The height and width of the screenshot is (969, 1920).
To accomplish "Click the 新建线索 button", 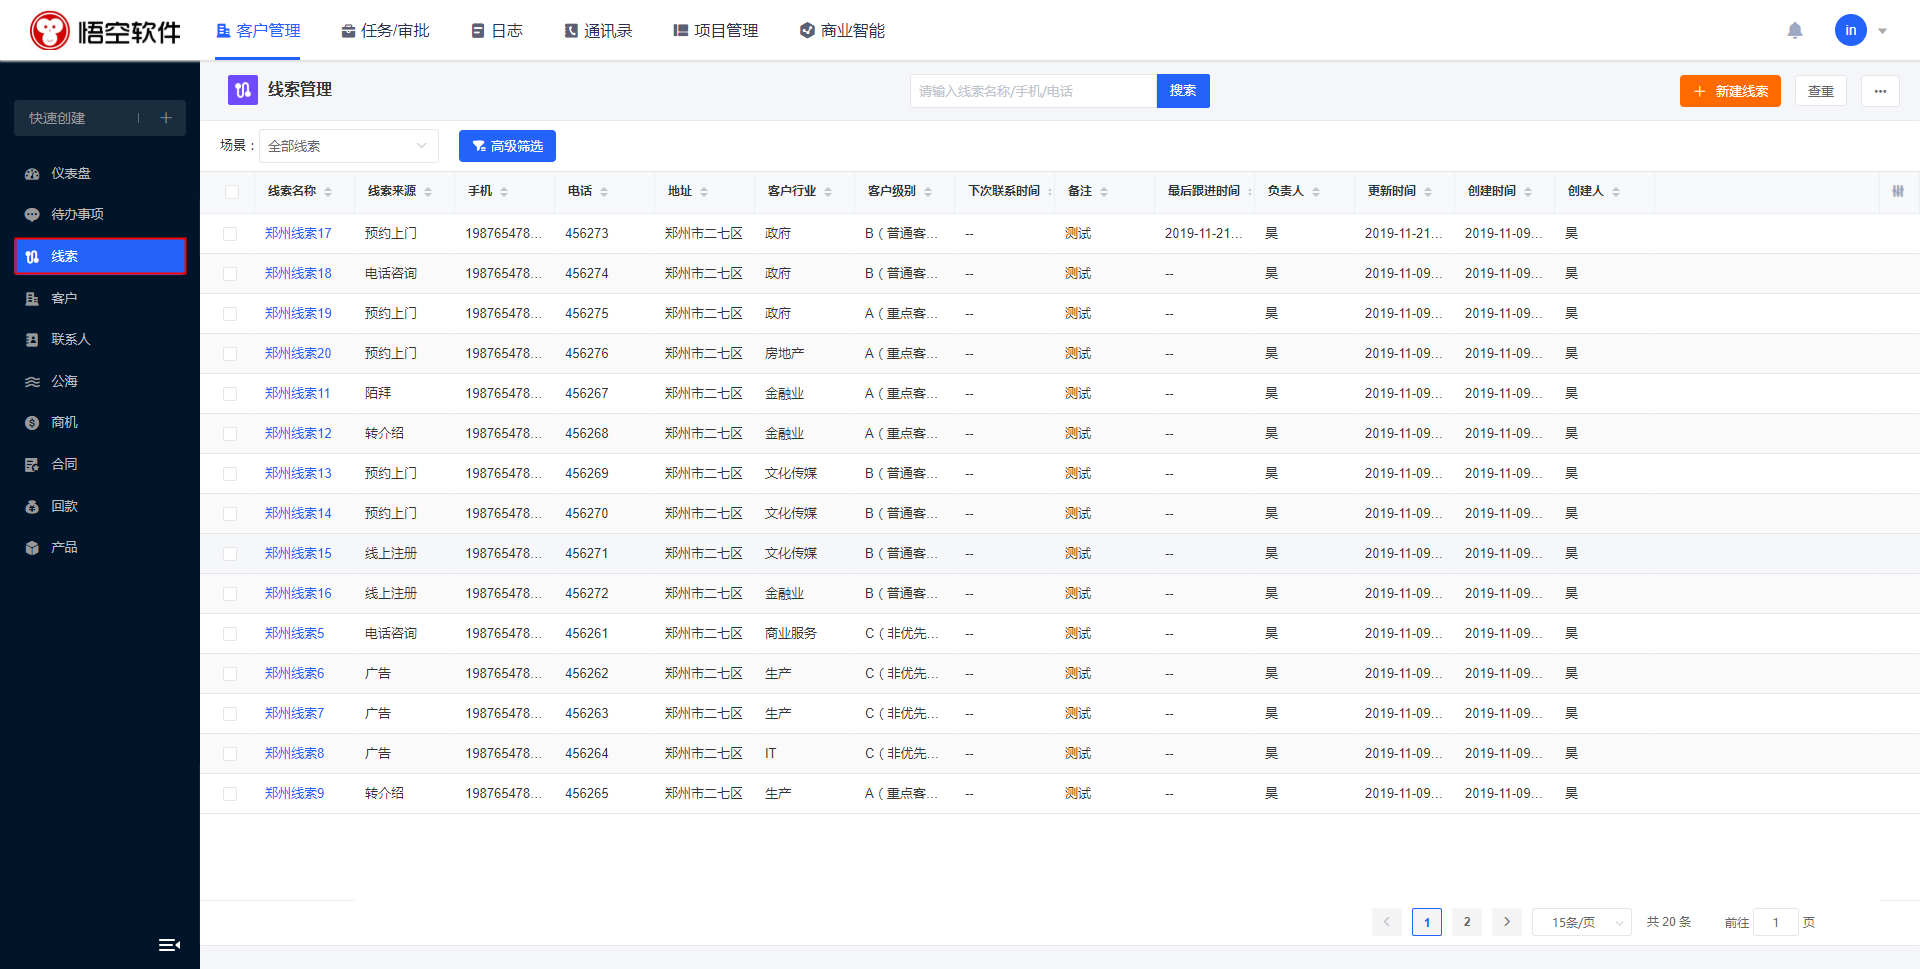I will (x=1730, y=91).
